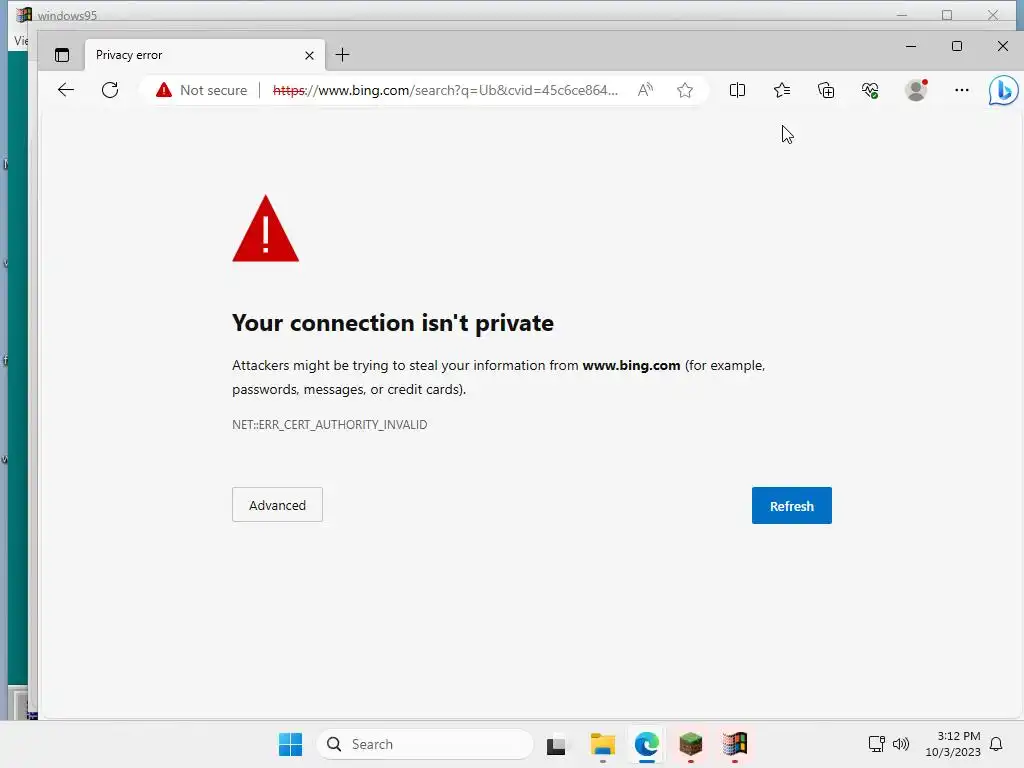1024x768 pixels.
Task: Open the clock showing 3:12 PM
Action: pos(953,744)
